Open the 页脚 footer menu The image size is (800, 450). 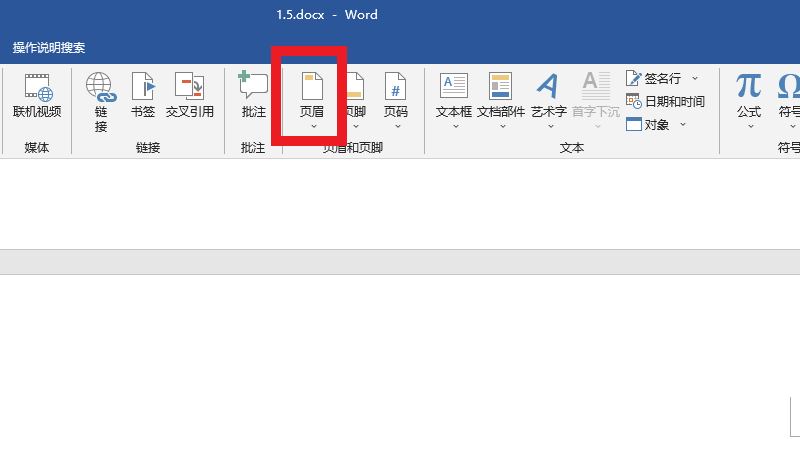tap(355, 98)
